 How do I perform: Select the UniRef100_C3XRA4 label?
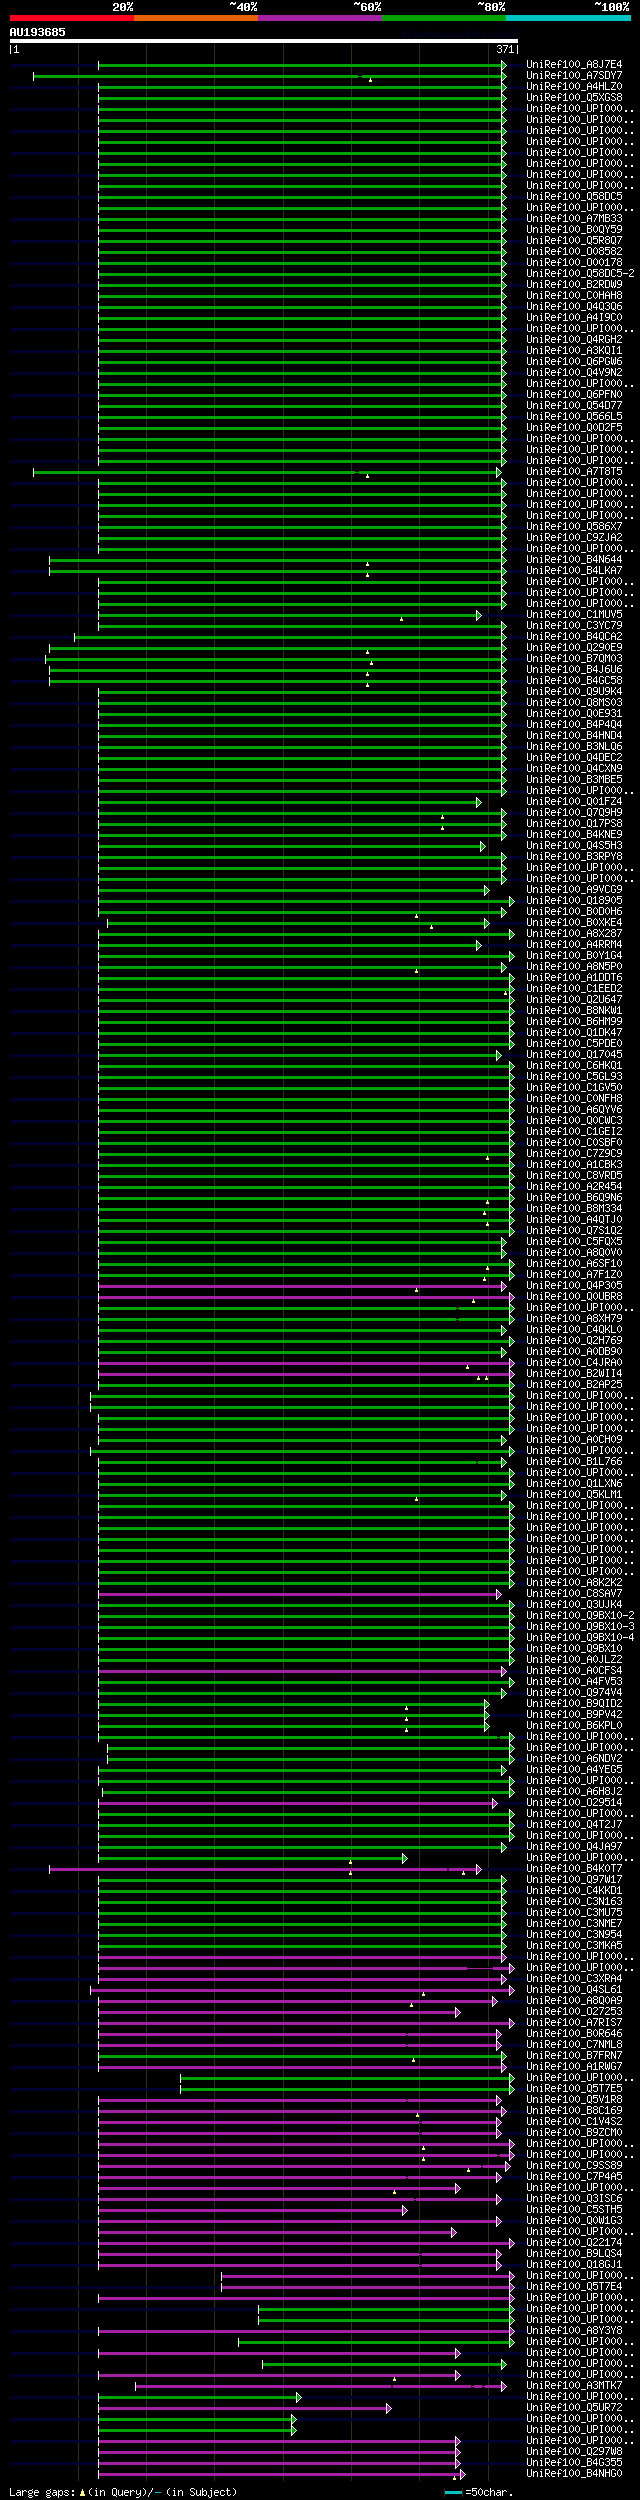tap(574, 1979)
